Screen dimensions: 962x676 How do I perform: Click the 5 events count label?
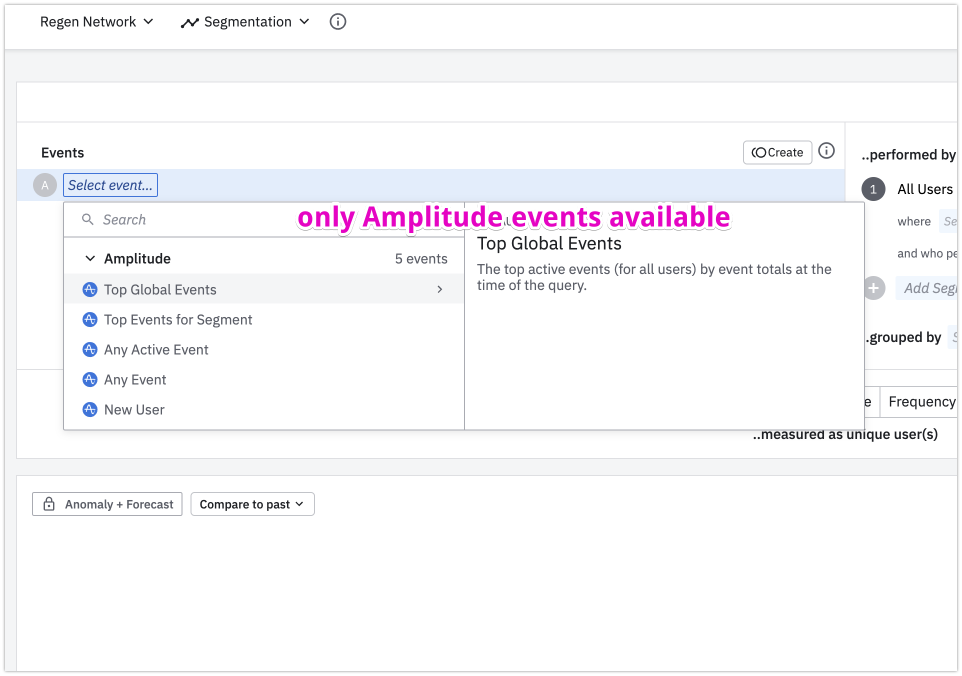point(421,259)
